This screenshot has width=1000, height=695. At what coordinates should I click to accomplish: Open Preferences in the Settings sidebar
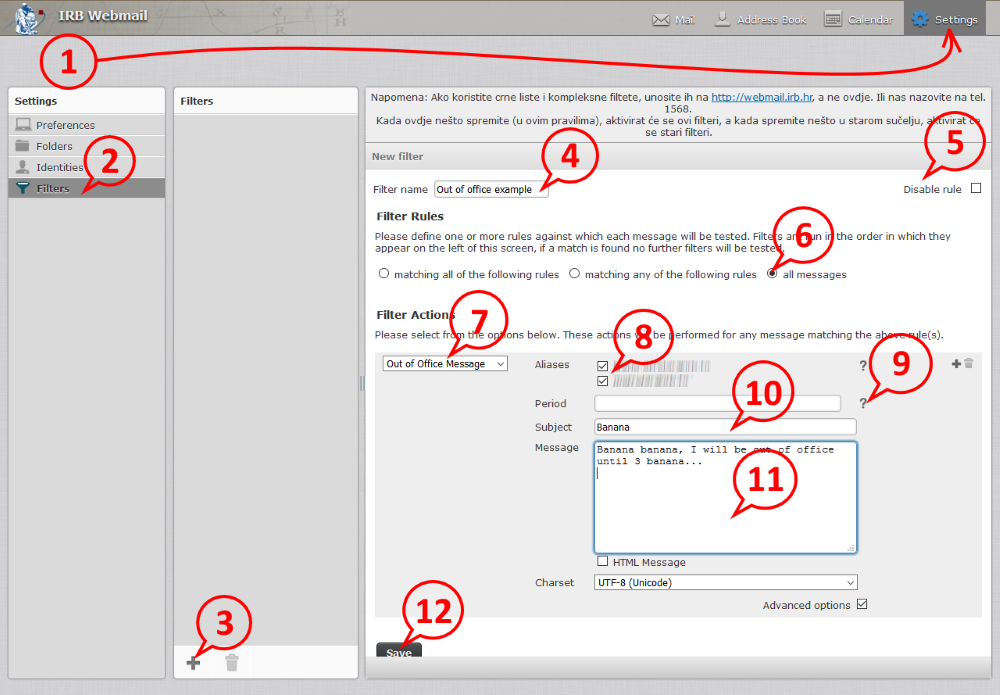(x=65, y=125)
